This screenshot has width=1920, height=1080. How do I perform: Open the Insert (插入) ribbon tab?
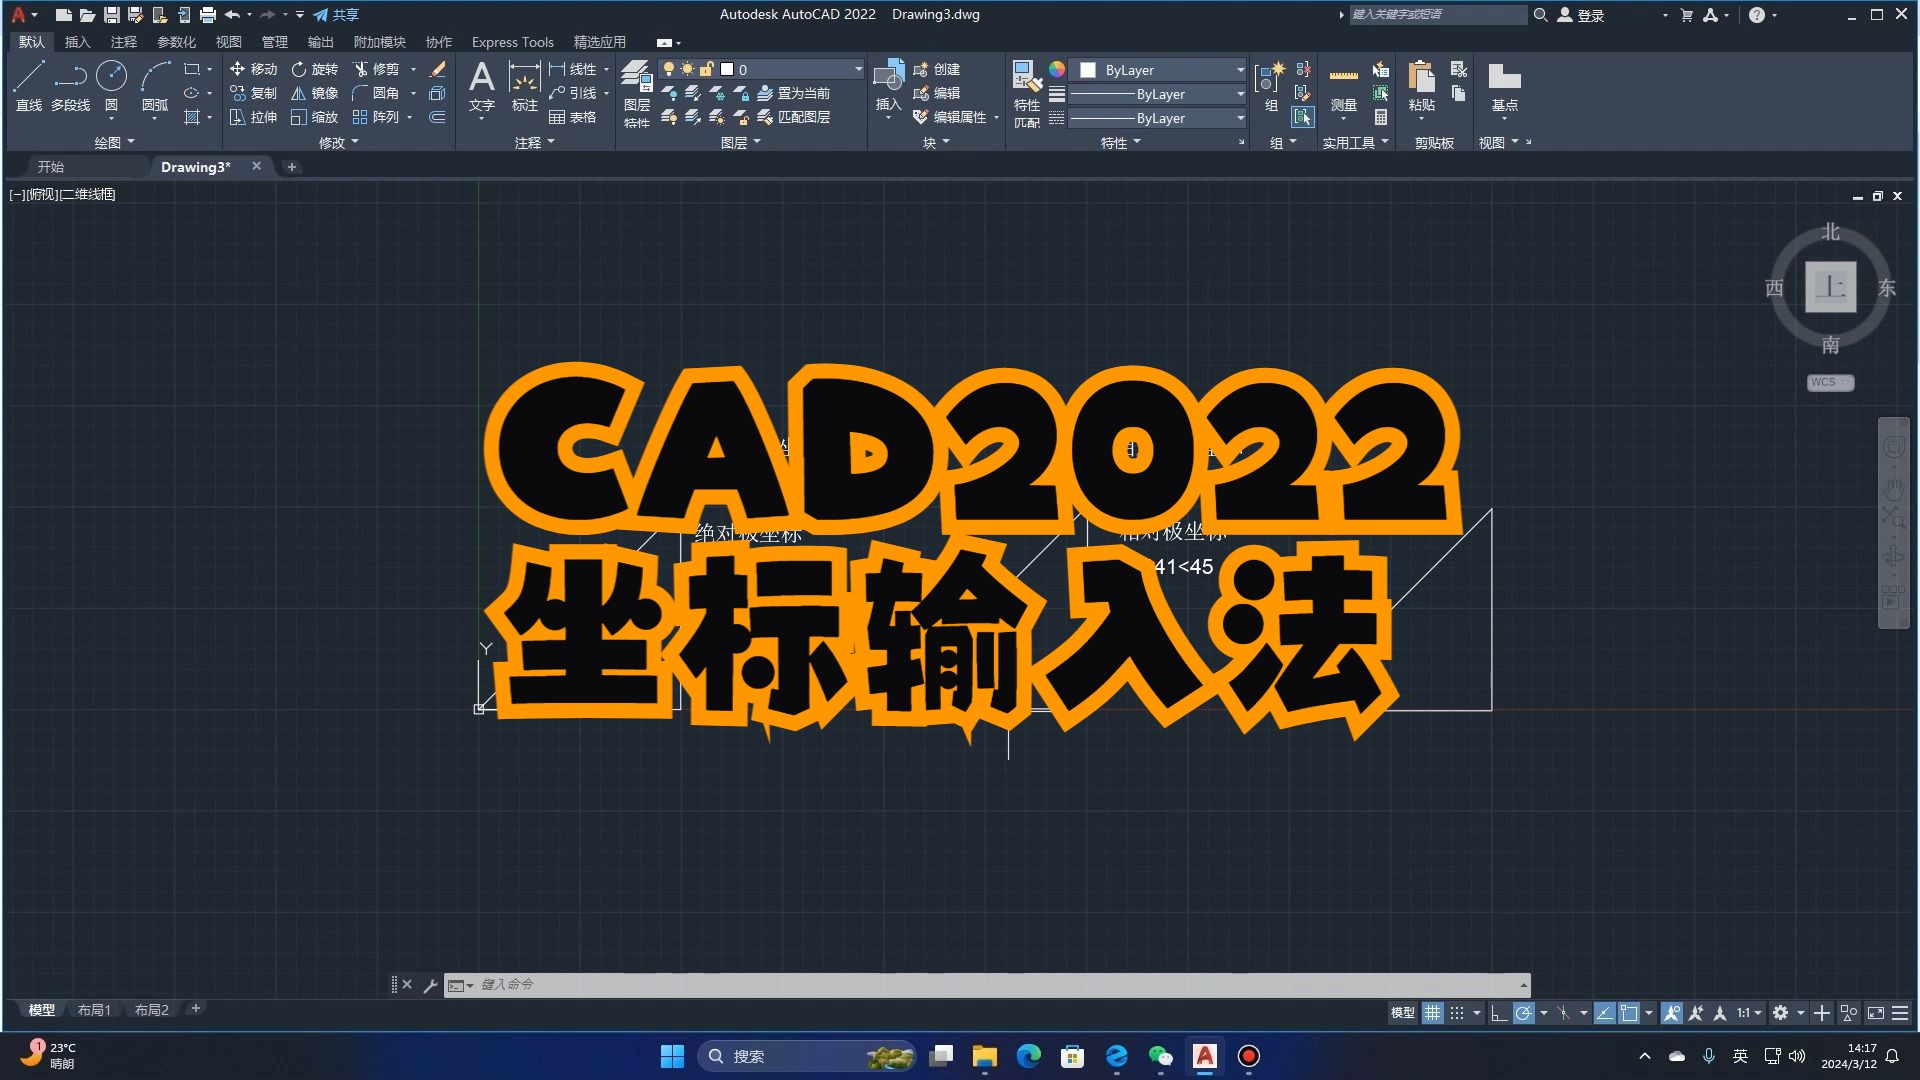point(77,42)
